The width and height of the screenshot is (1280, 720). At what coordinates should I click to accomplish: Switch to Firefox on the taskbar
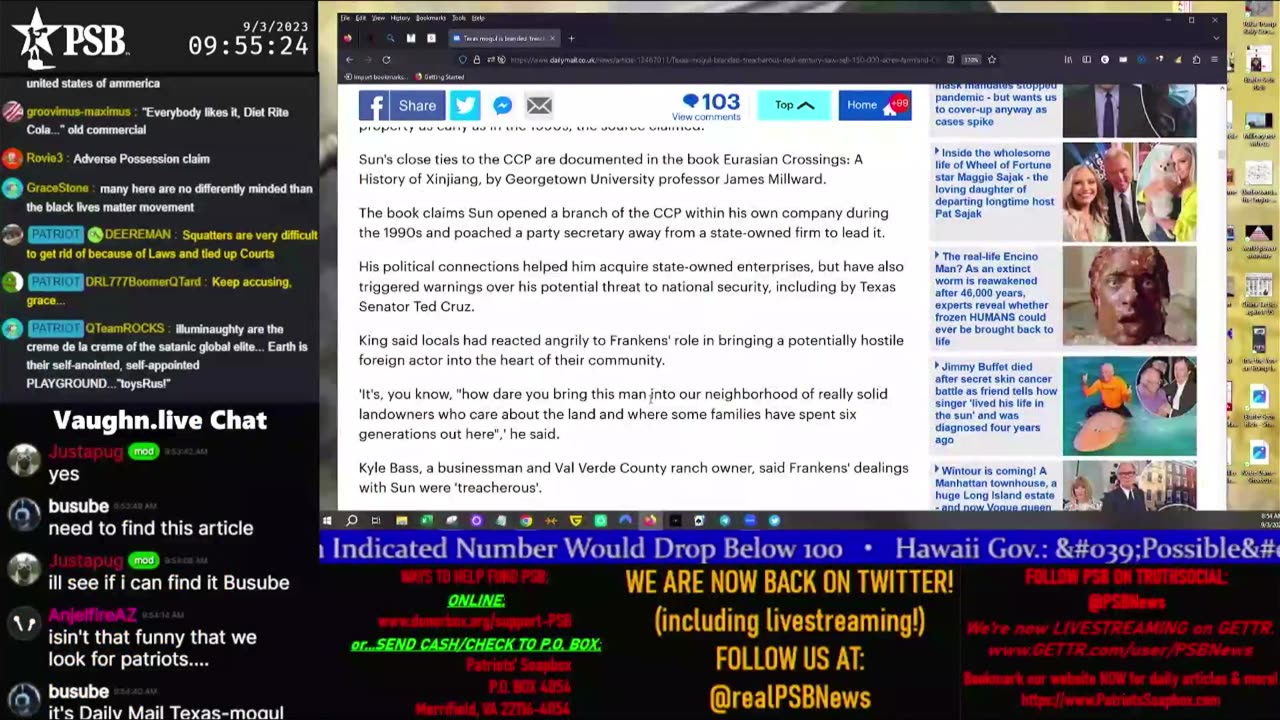(650, 520)
